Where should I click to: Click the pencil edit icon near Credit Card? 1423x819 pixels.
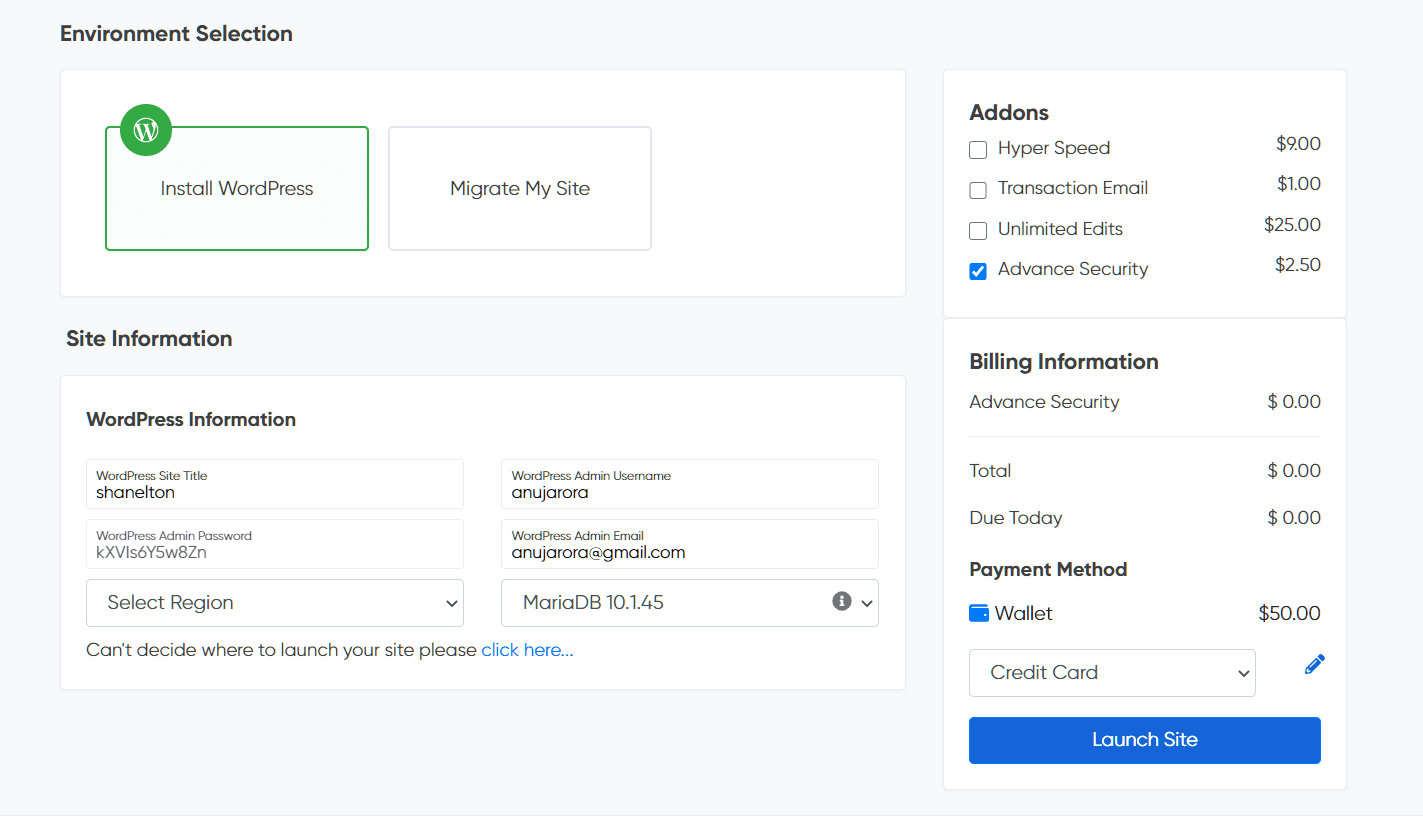coord(1313,664)
